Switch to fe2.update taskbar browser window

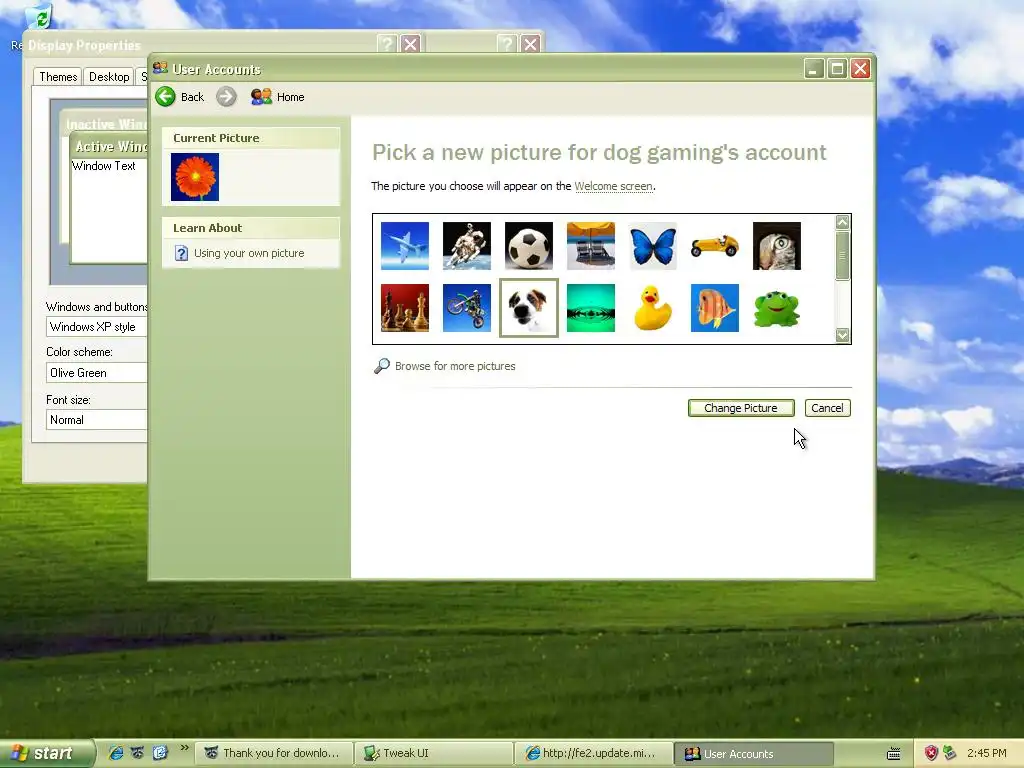coord(594,754)
